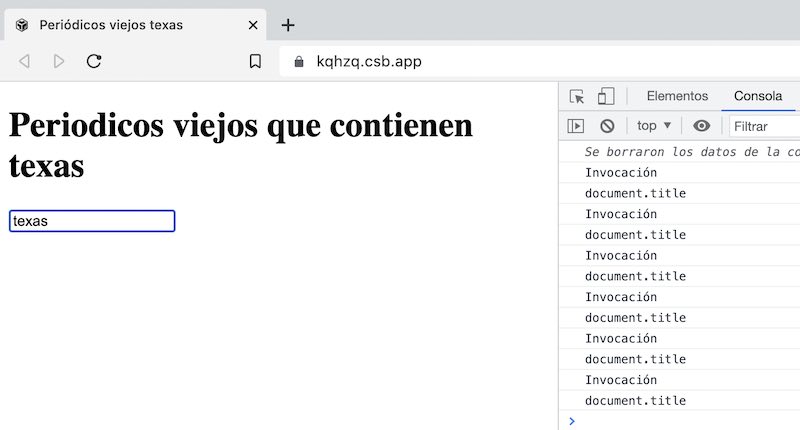Click the Filtrar console filter field

coord(765,126)
